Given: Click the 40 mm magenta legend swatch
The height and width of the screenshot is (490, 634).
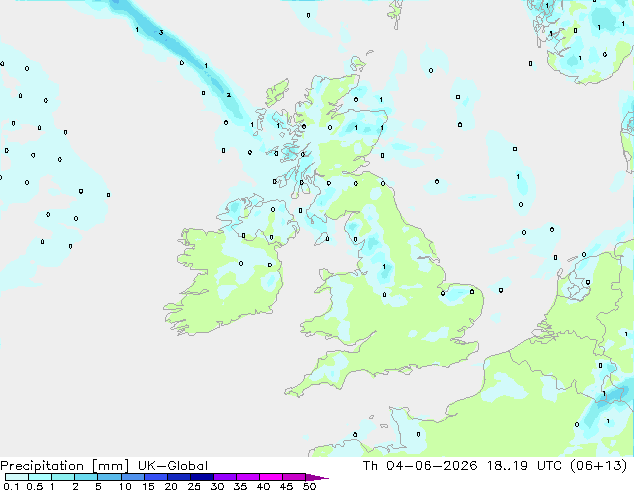Looking at the screenshot, I should point(271,477).
